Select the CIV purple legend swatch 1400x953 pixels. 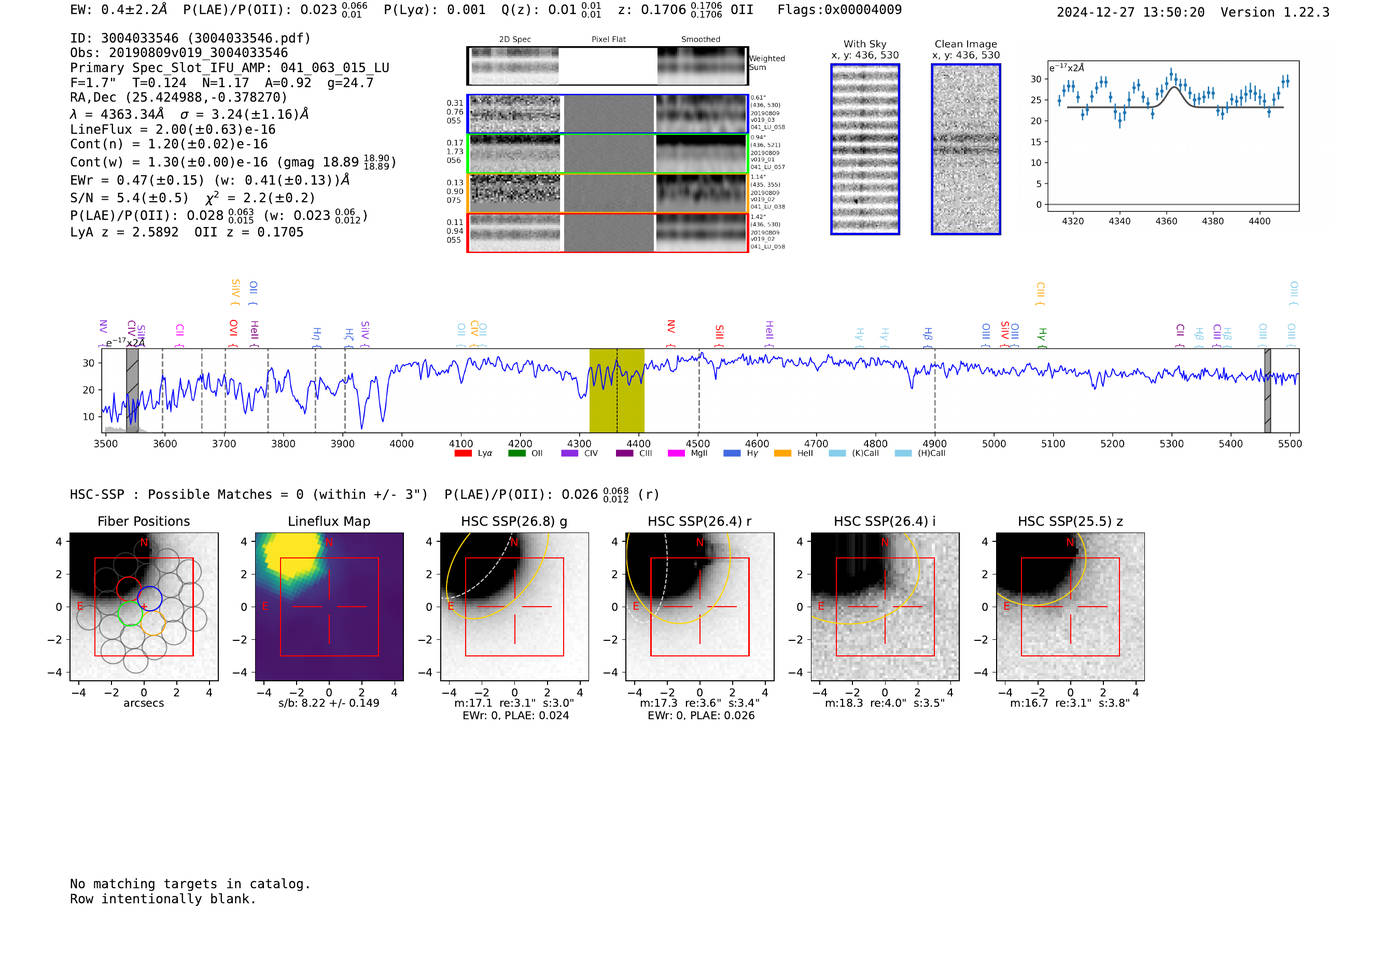pyautogui.click(x=570, y=453)
